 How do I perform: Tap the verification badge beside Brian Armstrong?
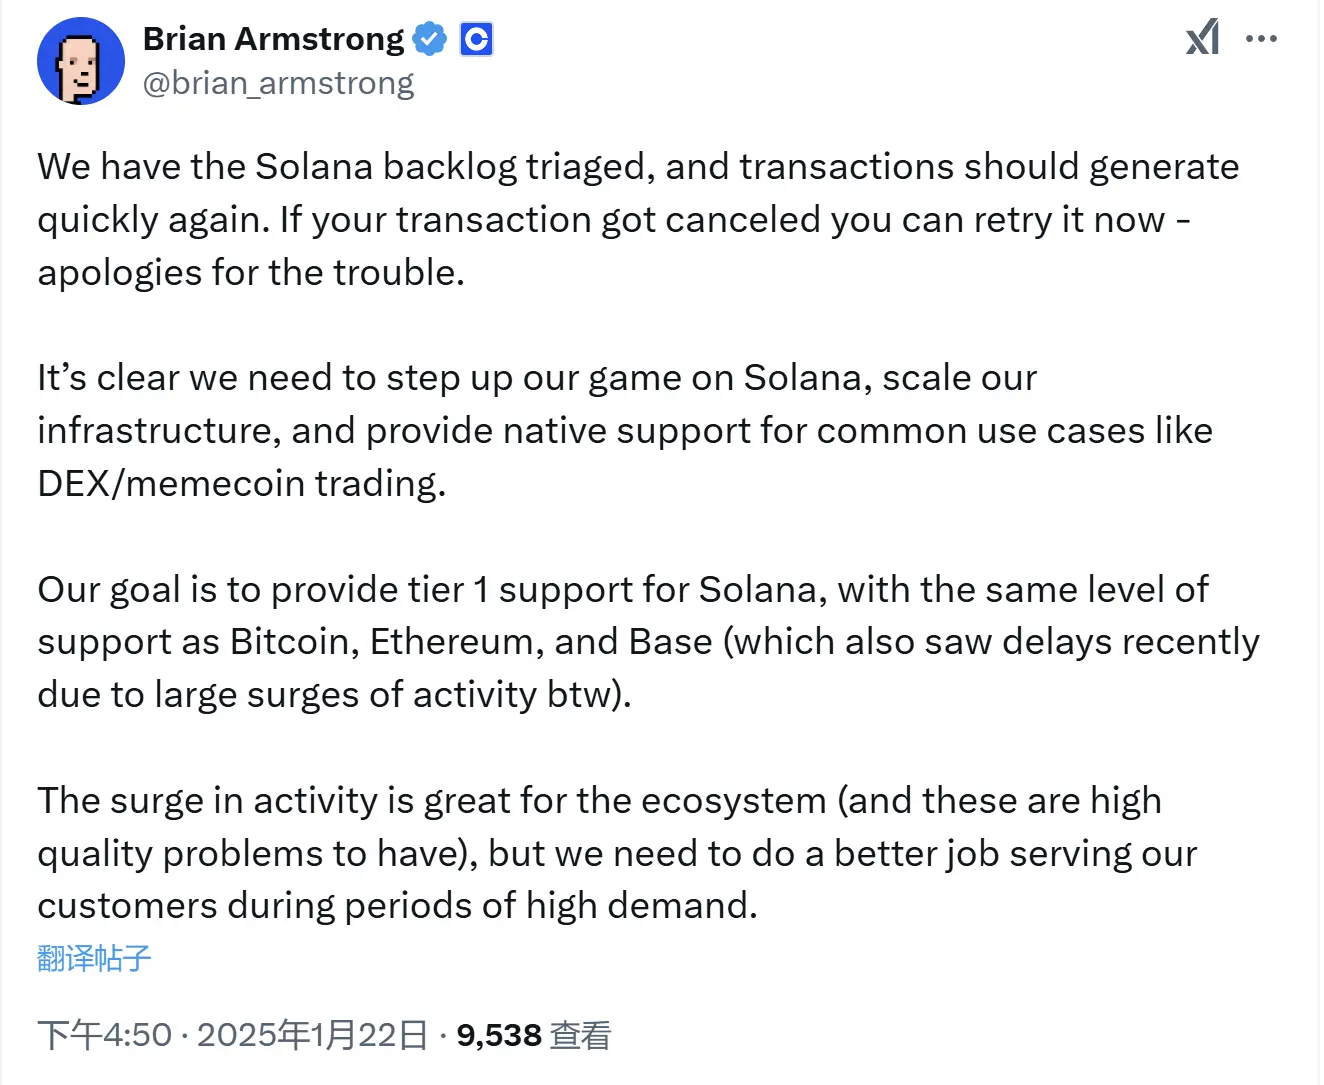click(x=430, y=38)
